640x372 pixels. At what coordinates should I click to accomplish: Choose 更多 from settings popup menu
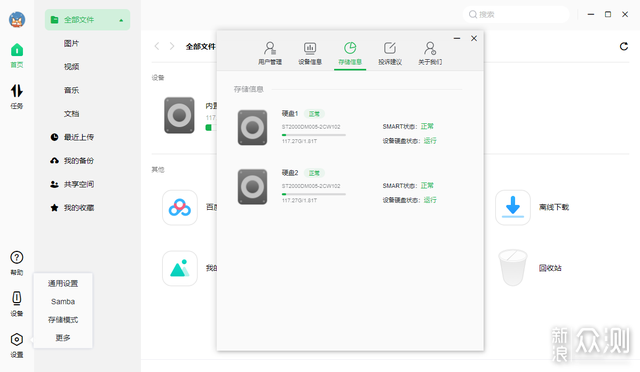(63, 338)
